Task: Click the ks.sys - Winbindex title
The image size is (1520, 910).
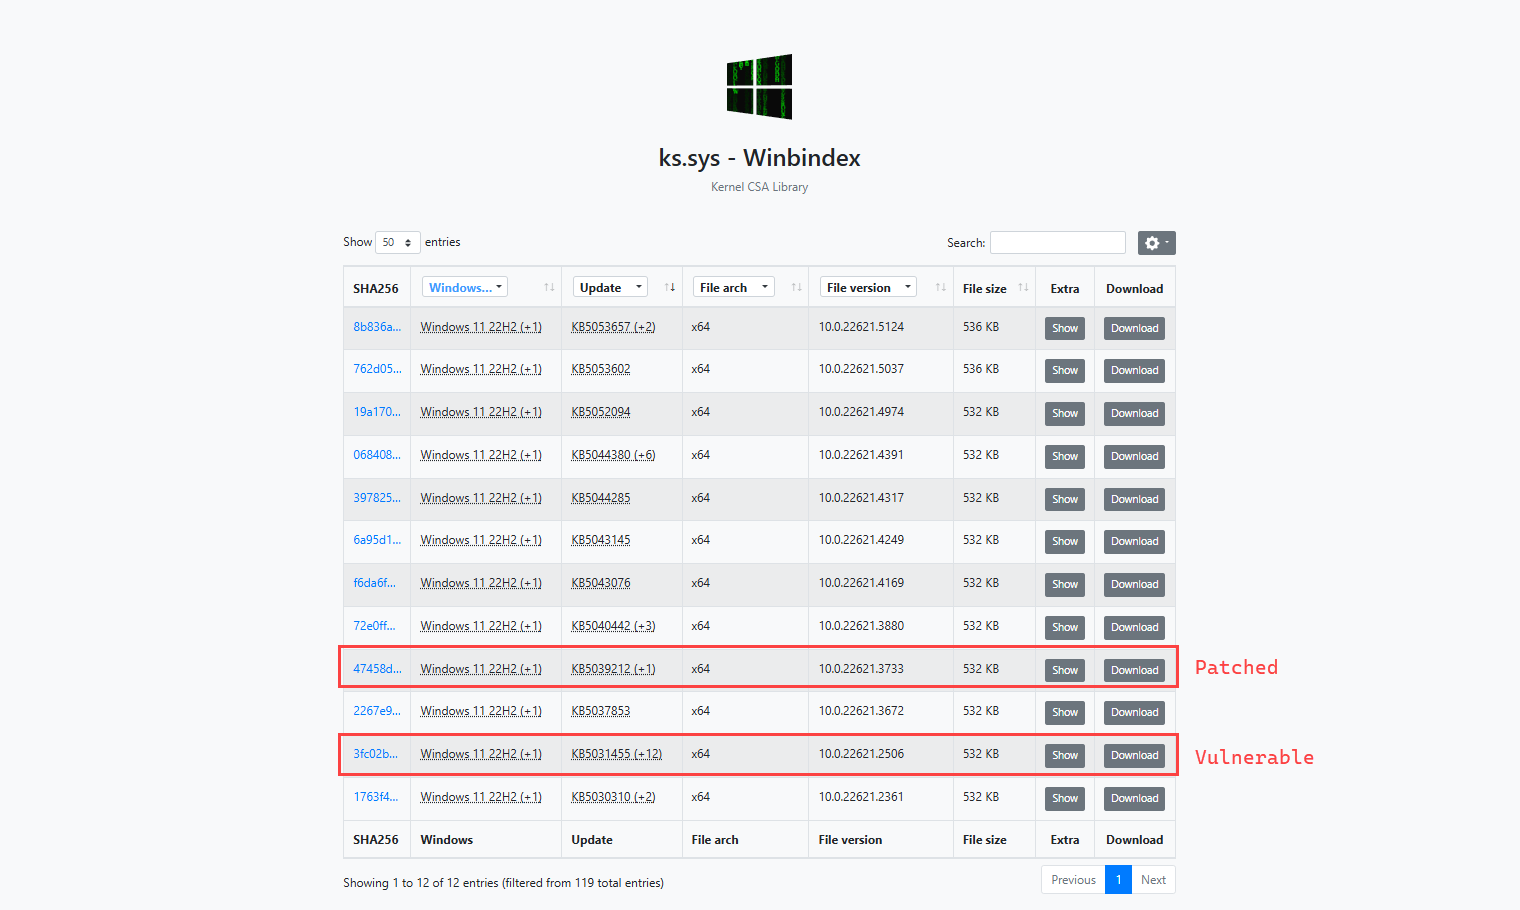Action: [x=759, y=158]
